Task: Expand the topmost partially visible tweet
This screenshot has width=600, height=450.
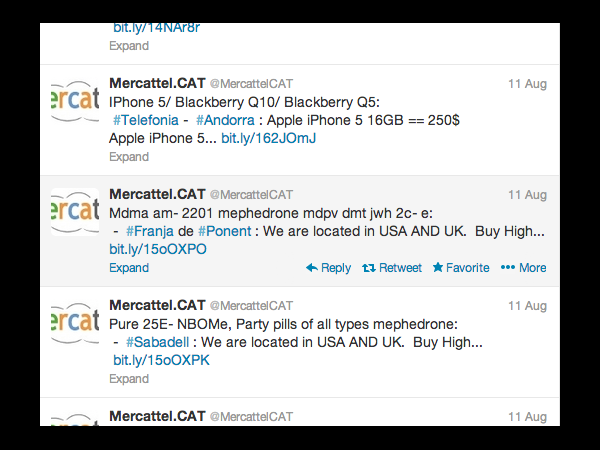Action: (x=129, y=46)
